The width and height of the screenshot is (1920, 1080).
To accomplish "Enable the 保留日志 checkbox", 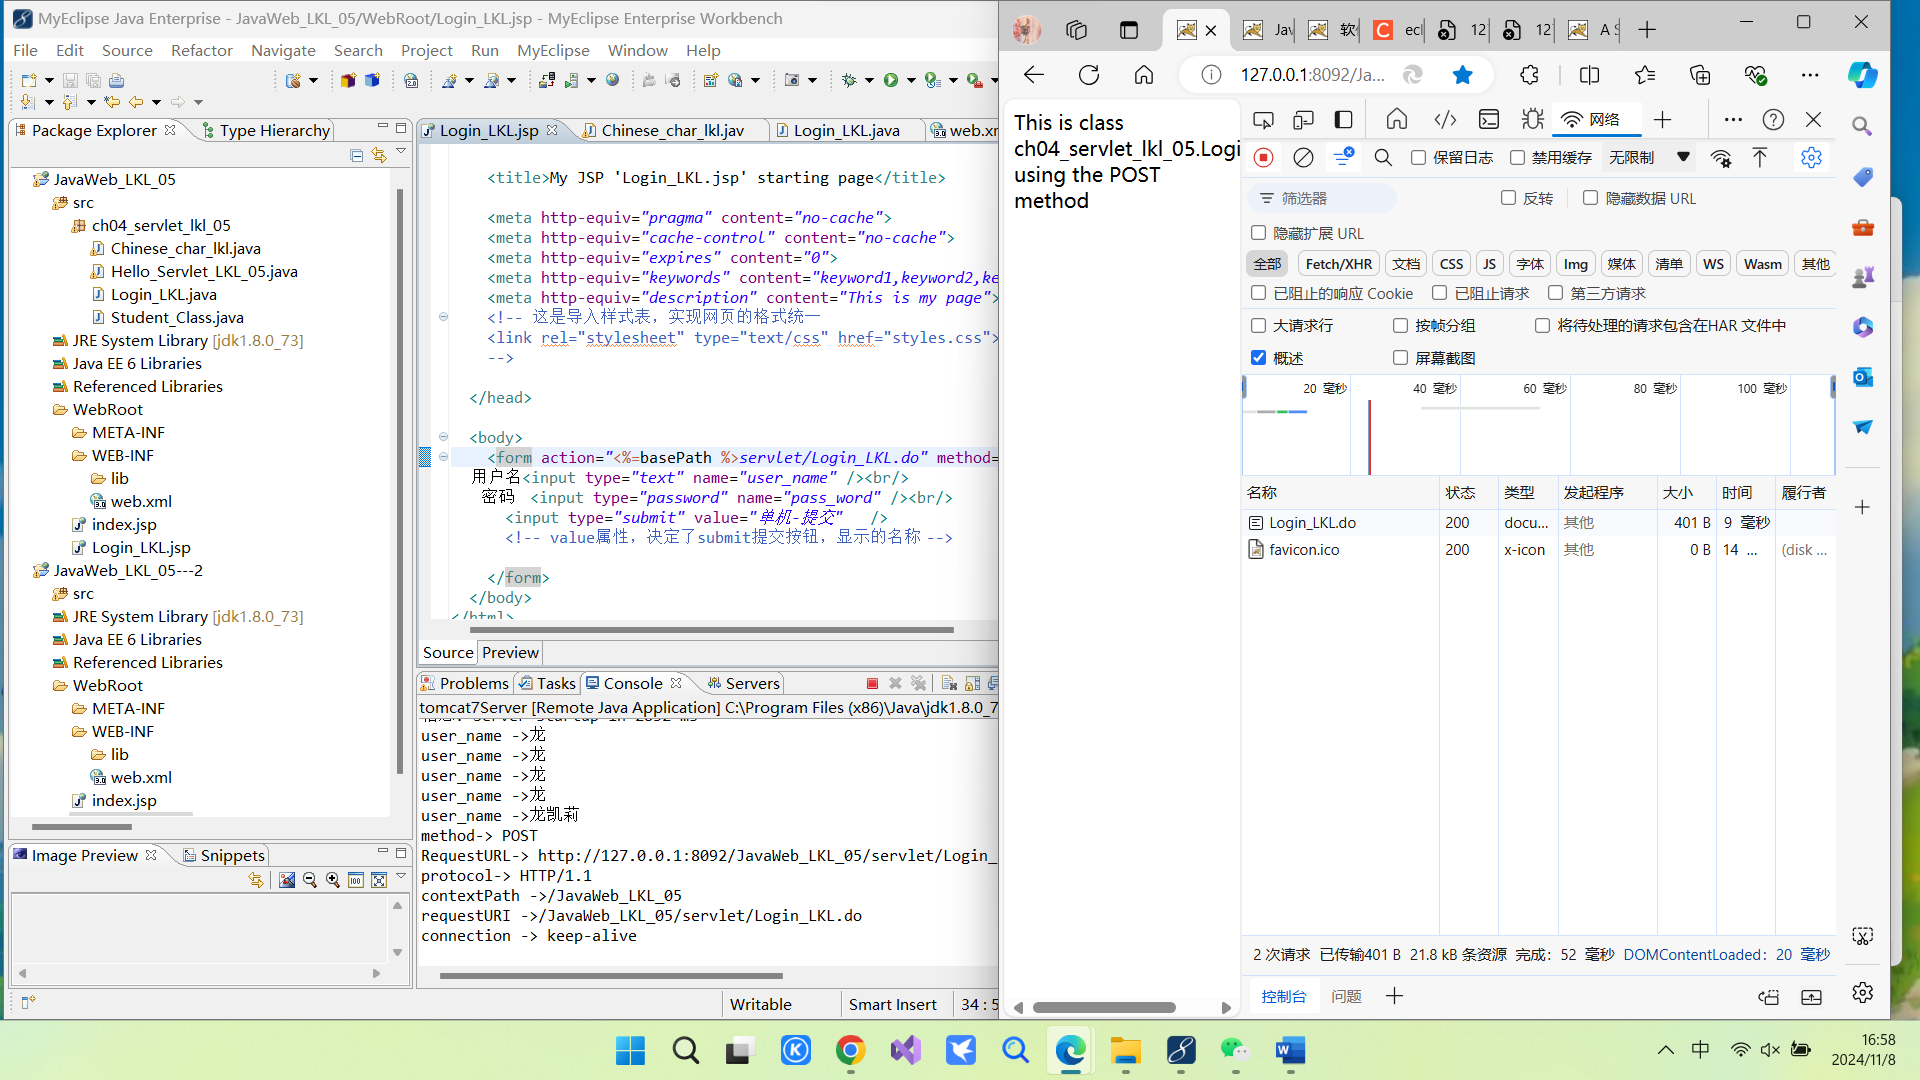I will pos(1418,158).
